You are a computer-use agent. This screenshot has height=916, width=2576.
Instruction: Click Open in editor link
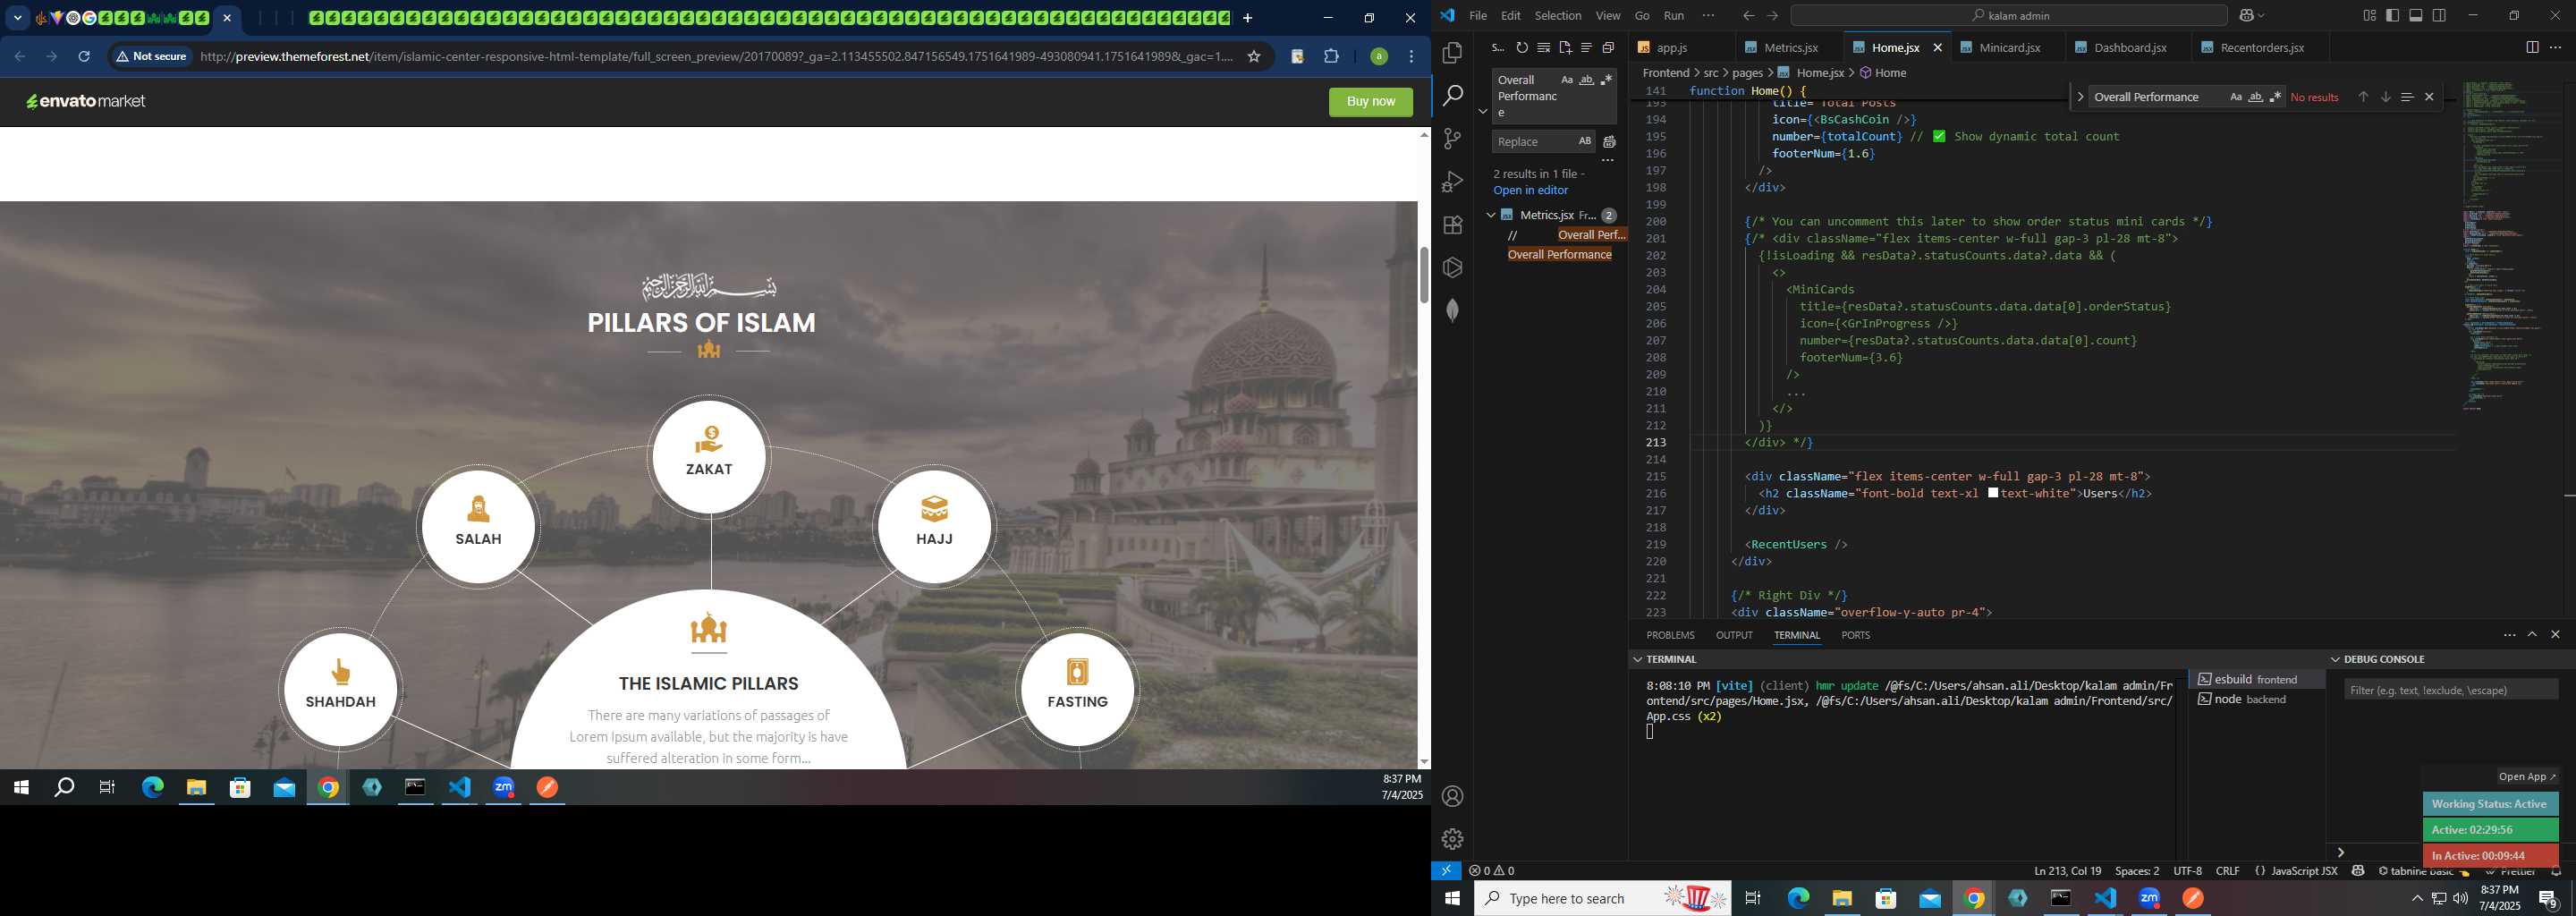click(1530, 191)
